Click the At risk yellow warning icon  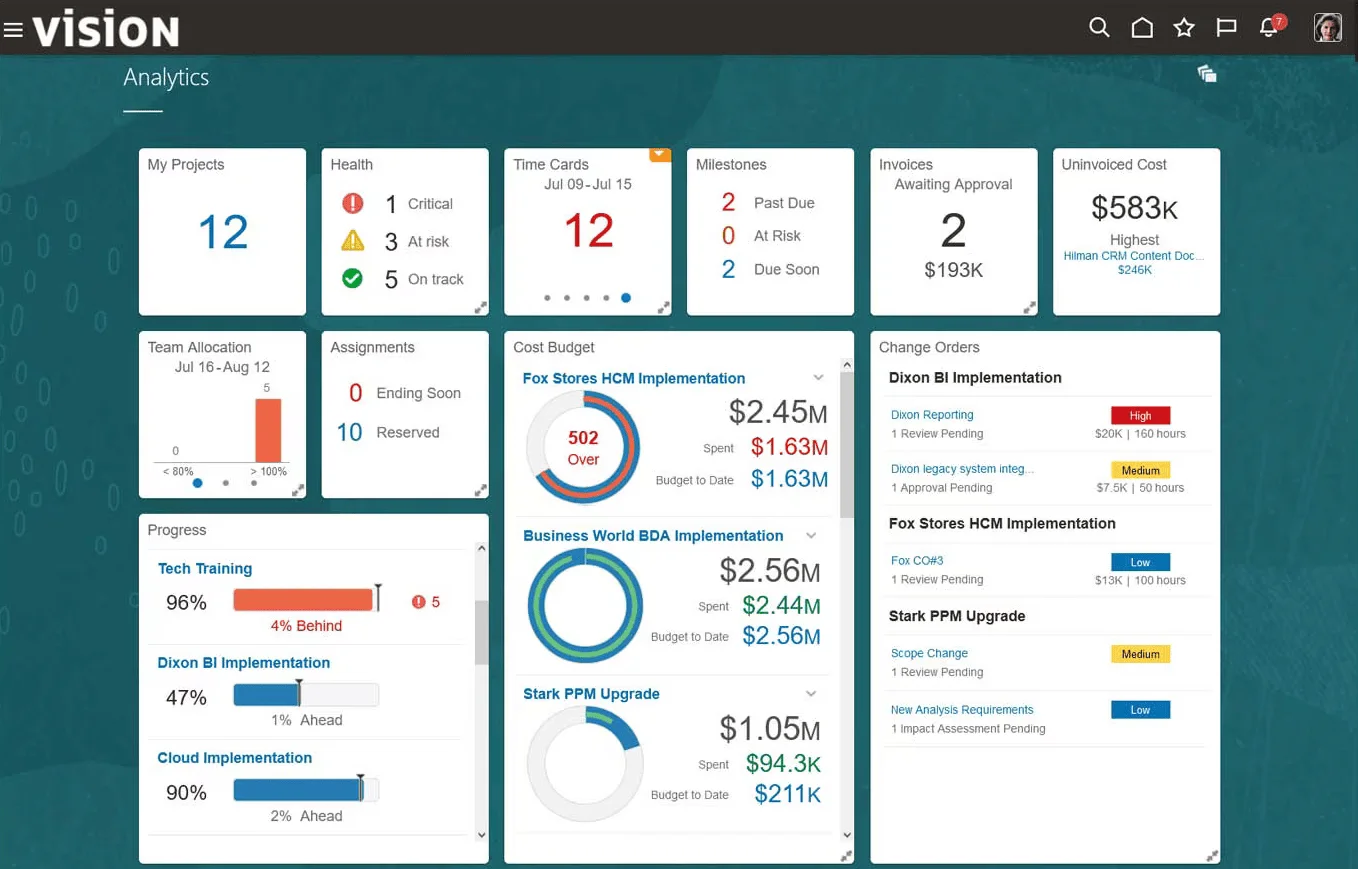(352, 241)
